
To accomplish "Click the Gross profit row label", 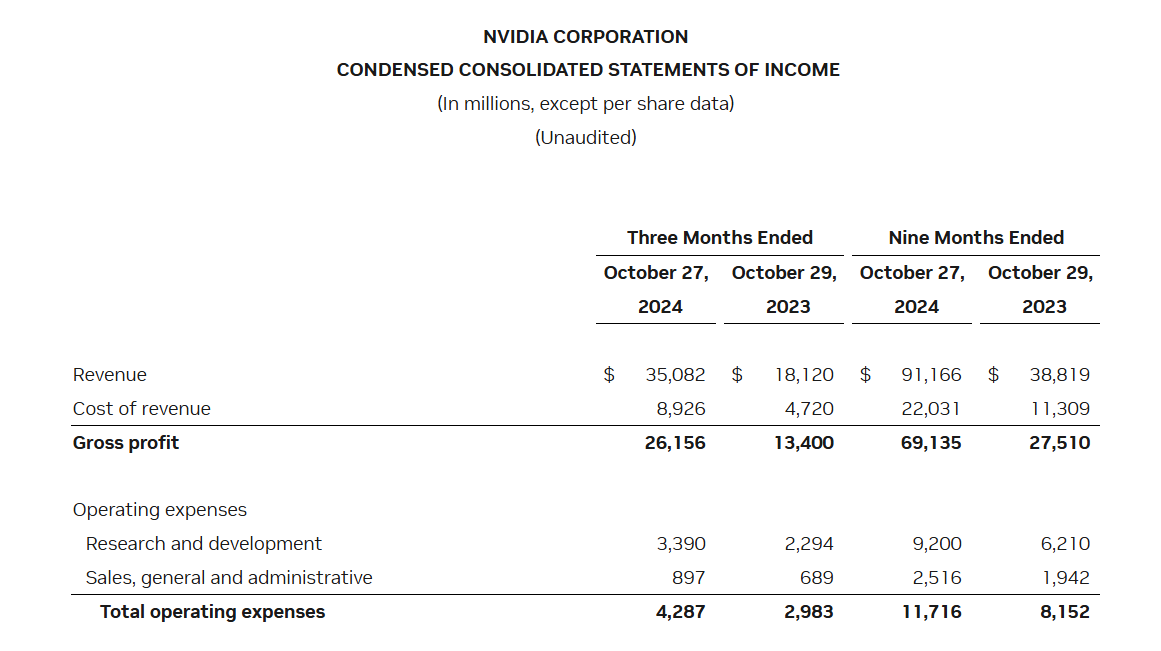I will tap(126, 443).
